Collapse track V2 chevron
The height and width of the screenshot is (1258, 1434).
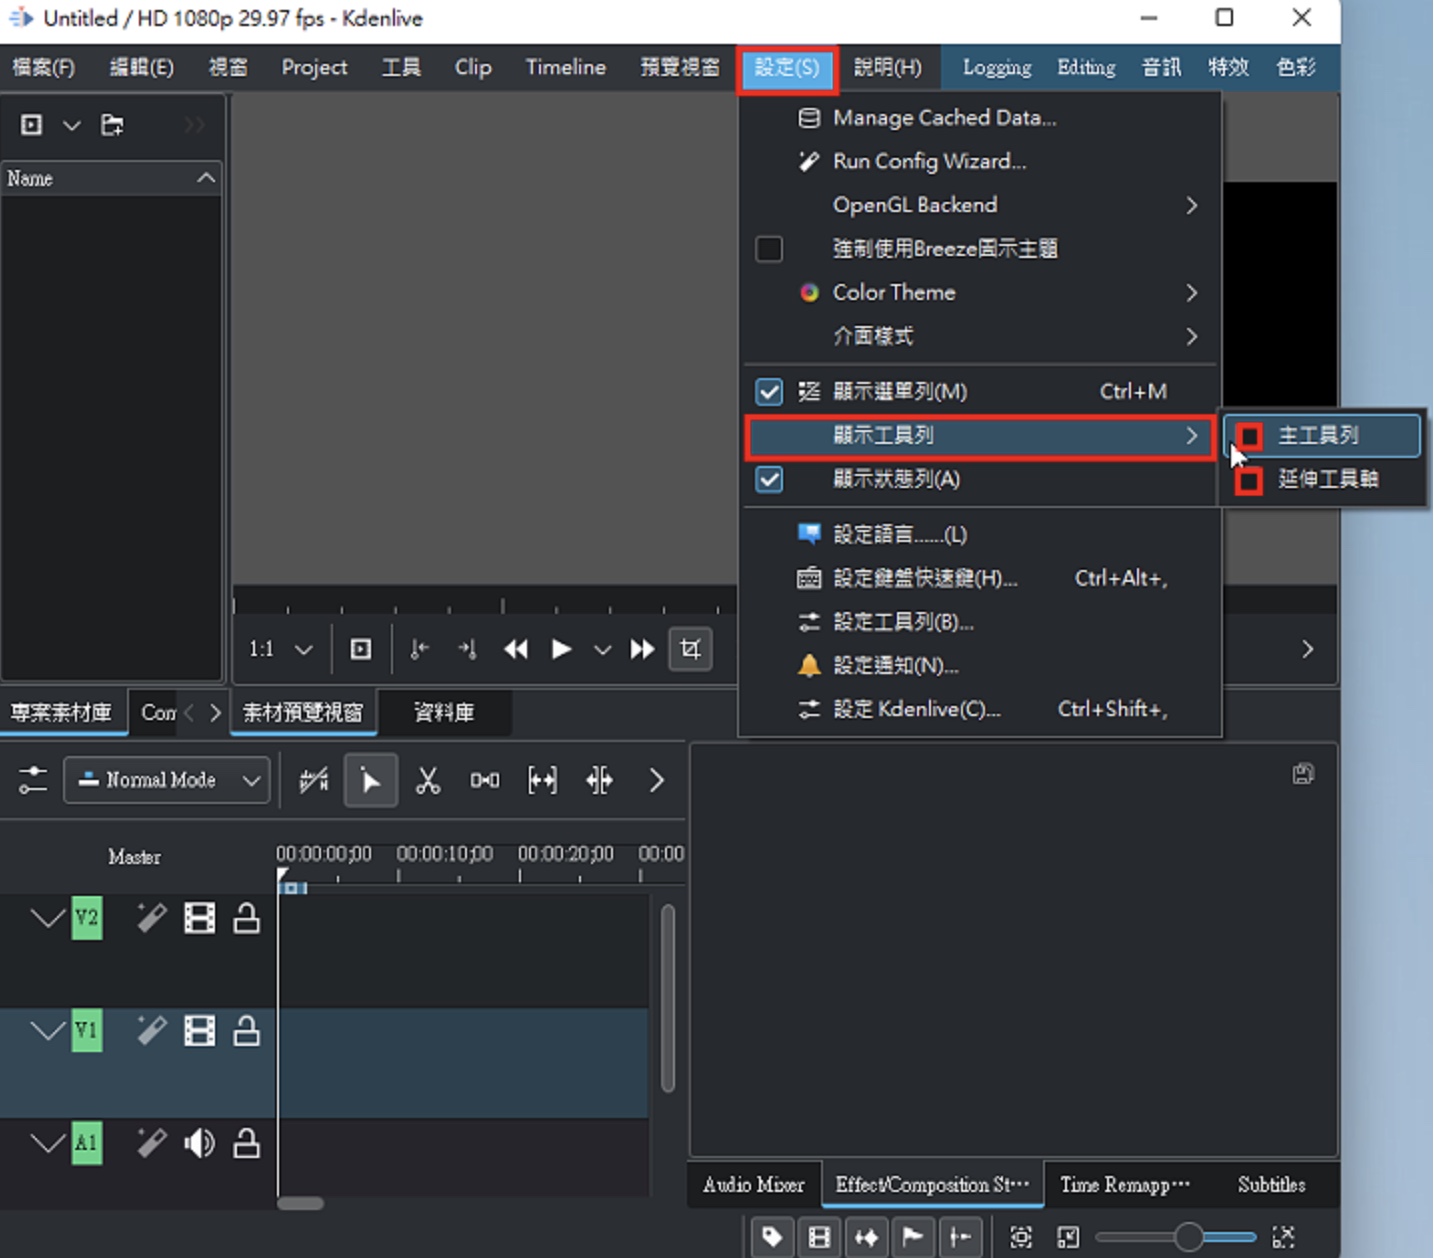[47, 918]
